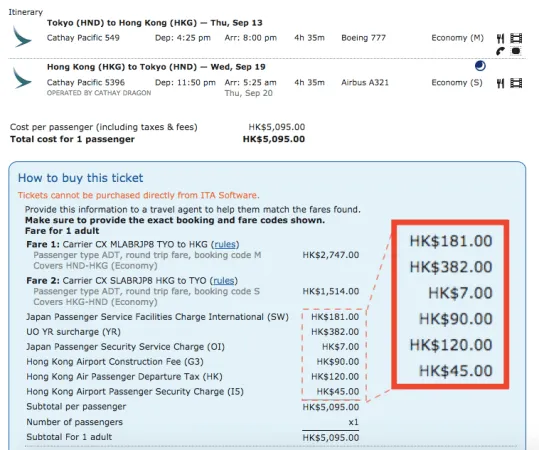Click the Economy (M) cabin label

coord(458,38)
